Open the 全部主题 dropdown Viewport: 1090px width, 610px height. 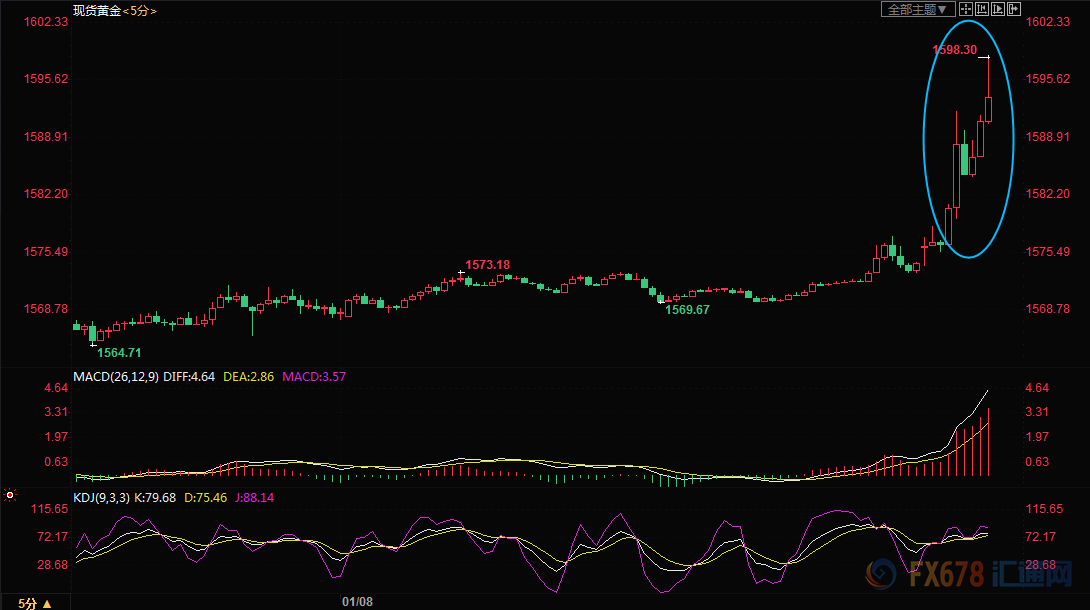(x=915, y=9)
